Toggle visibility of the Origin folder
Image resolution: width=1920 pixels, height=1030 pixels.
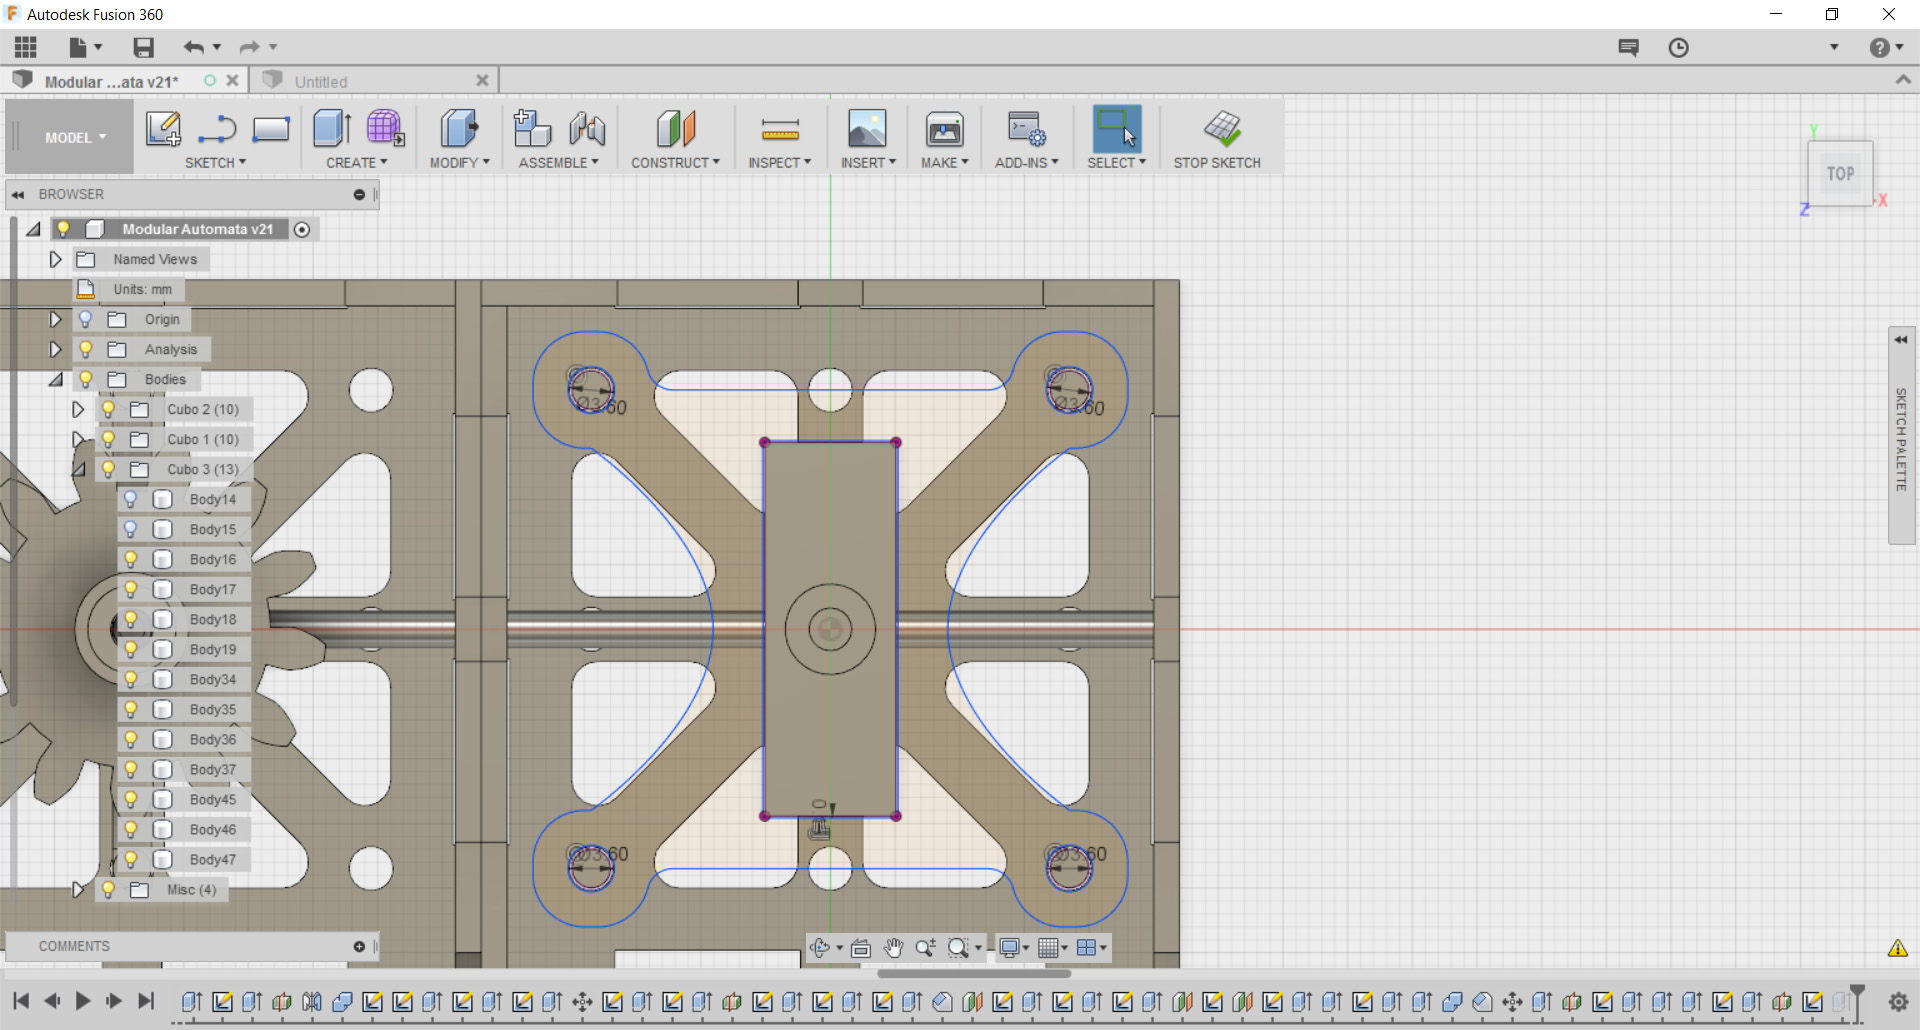pyautogui.click(x=86, y=319)
